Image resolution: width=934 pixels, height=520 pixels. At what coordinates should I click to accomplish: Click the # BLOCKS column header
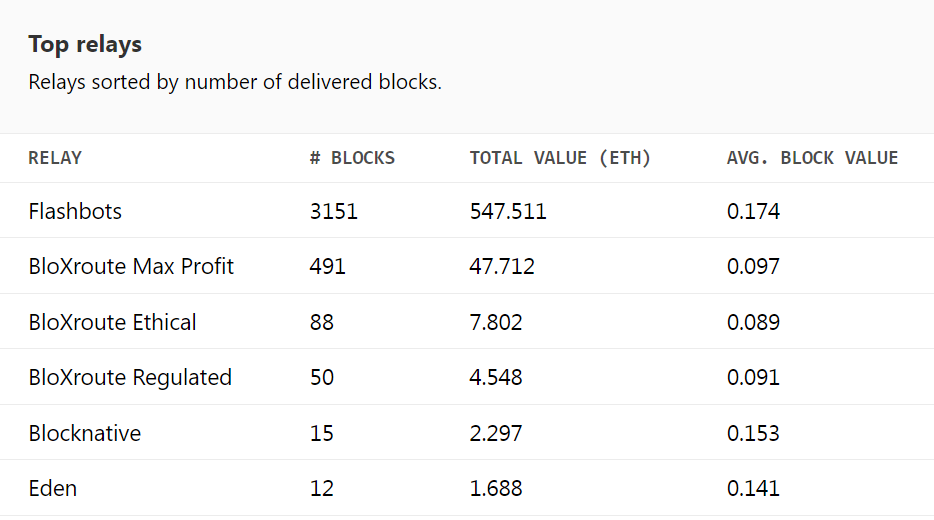pyautogui.click(x=352, y=158)
